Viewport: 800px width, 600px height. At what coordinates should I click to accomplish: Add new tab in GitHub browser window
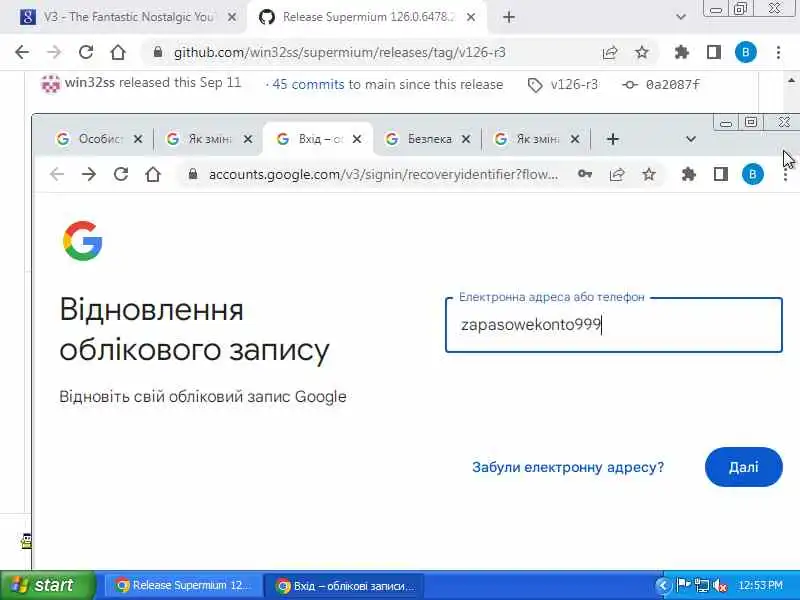[x=509, y=17]
